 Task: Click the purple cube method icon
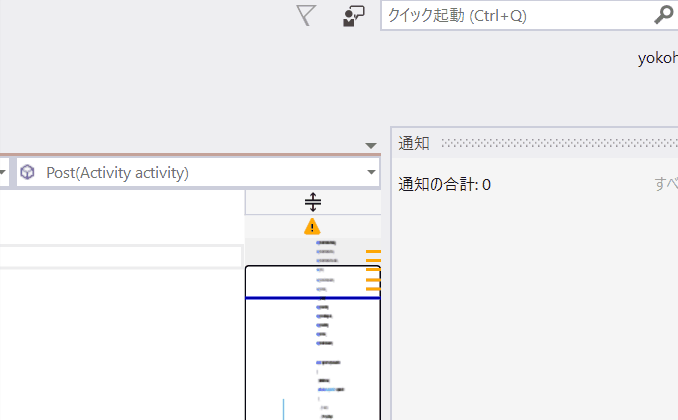27,172
